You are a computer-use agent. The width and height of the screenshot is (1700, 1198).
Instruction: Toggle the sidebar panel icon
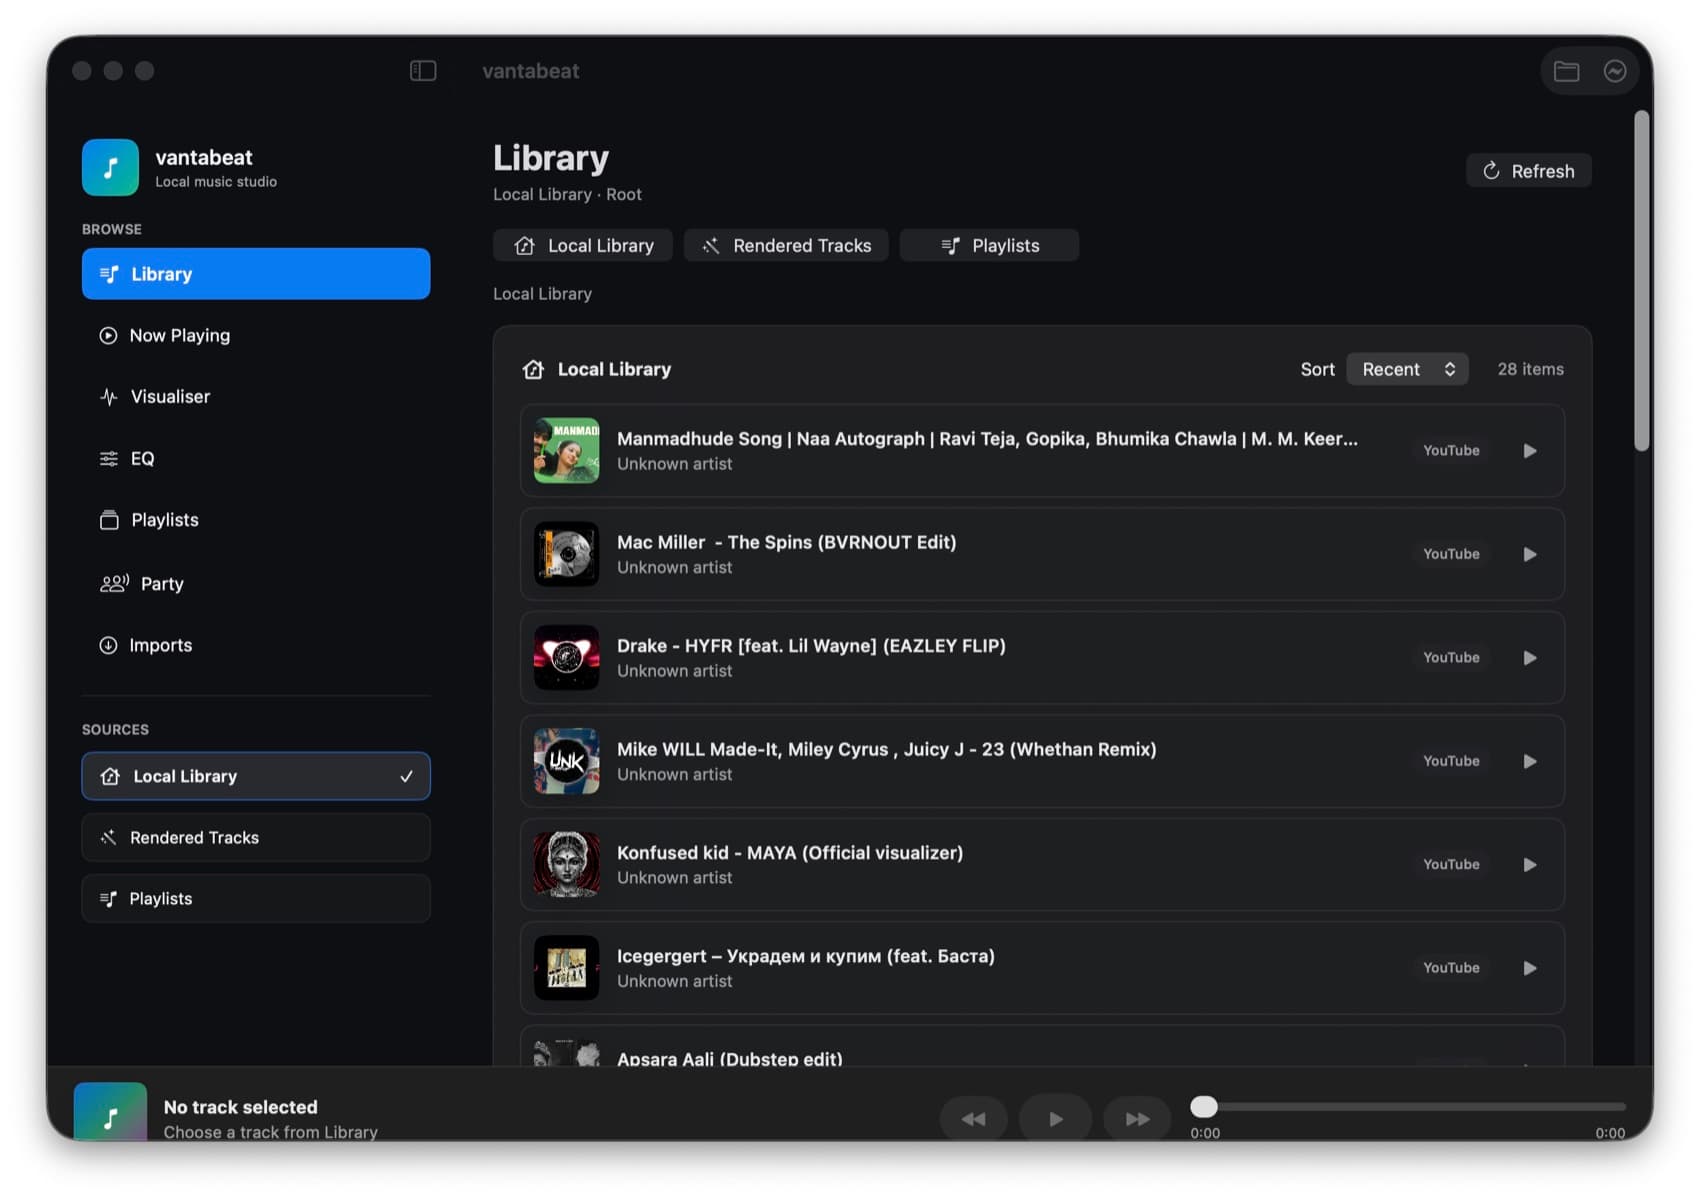(x=423, y=71)
